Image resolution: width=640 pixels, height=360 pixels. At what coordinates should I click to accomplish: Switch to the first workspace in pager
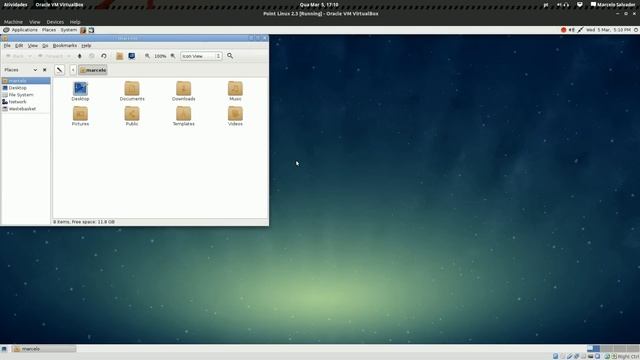593,349
